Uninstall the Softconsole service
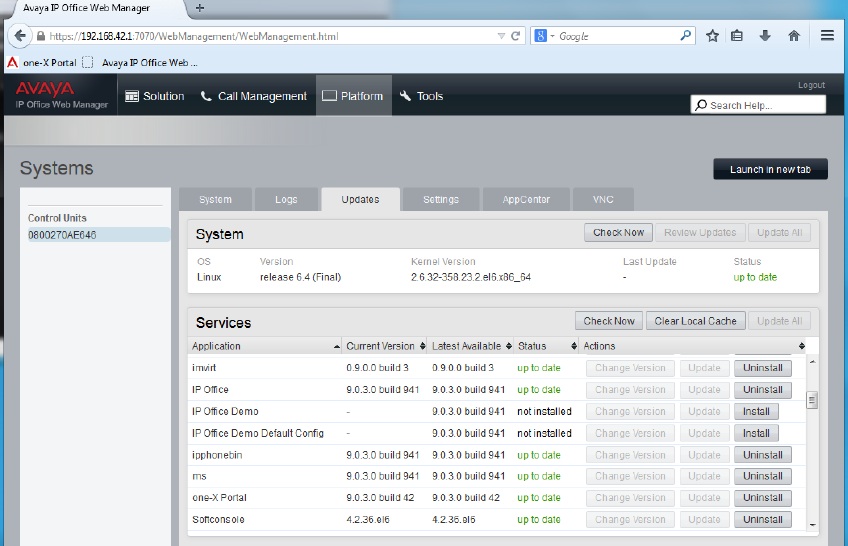 pos(763,520)
